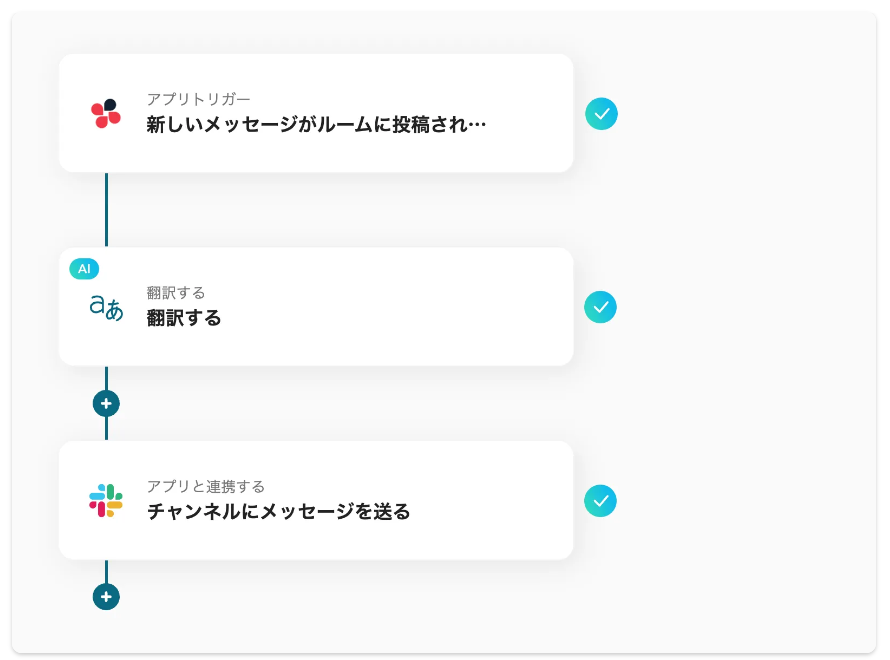The image size is (890, 660).
Task: Click the checkmark beside the Slack message step
Action: click(x=601, y=500)
